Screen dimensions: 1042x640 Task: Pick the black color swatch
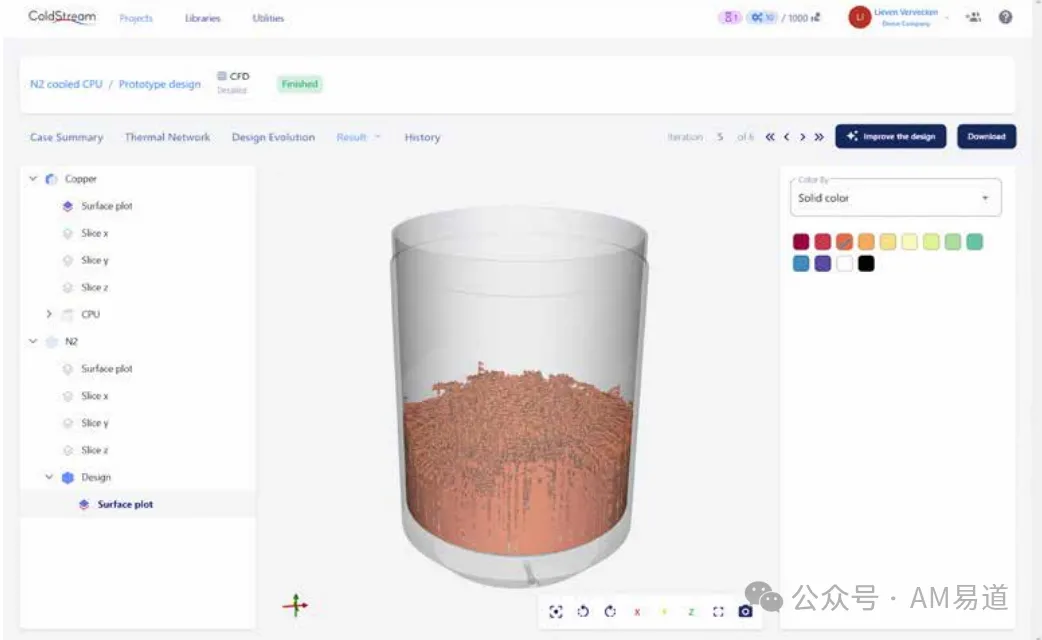pos(866,263)
